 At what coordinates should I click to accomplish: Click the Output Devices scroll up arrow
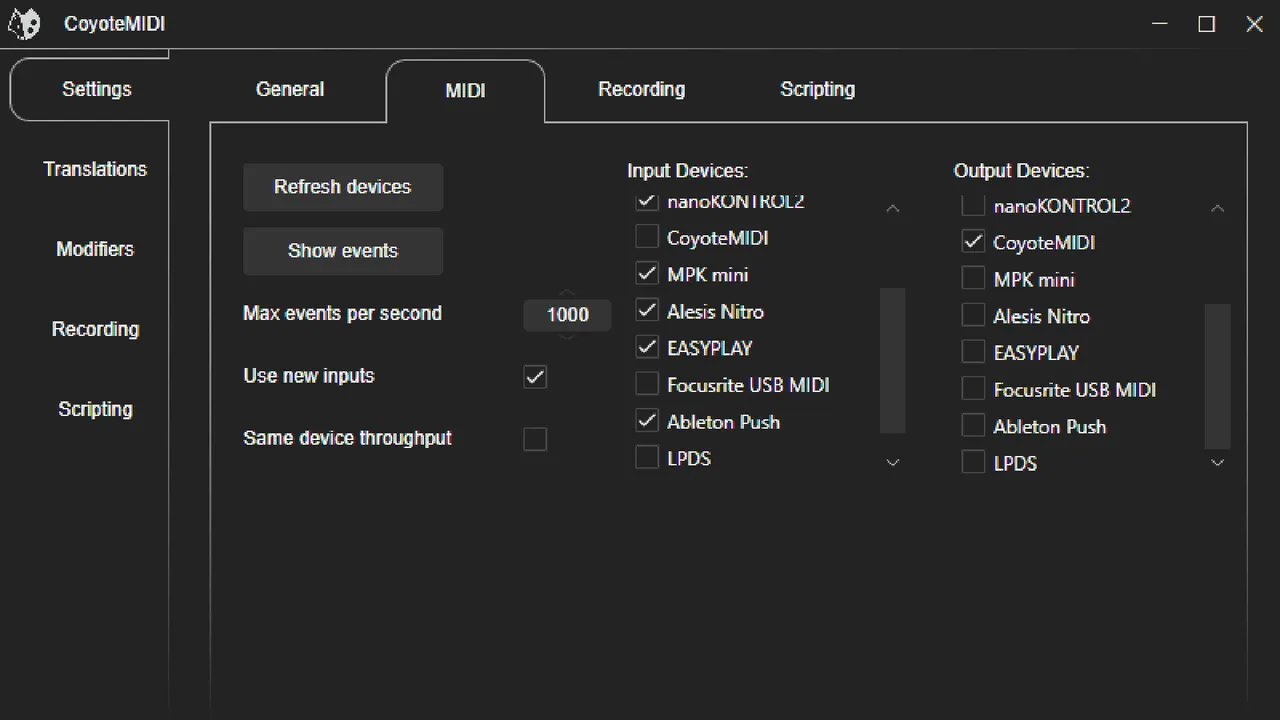pos(1217,208)
